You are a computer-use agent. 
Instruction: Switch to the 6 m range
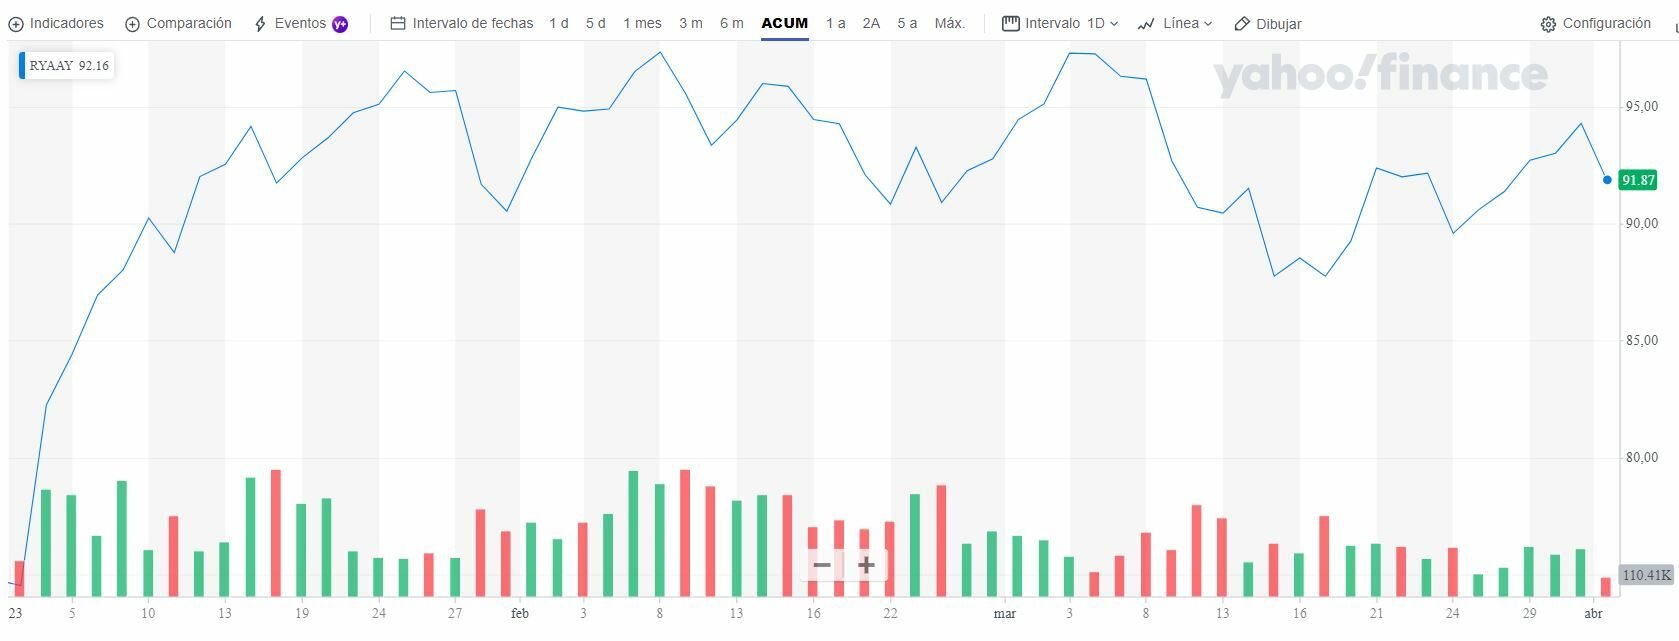click(x=731, y=23)
